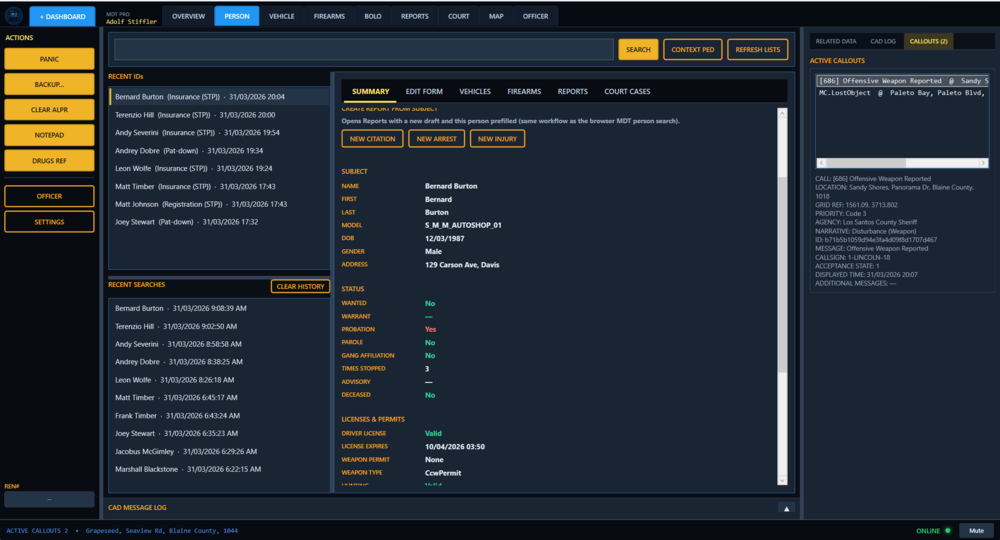This screenshot has width=1000, height=540.
Task: Click the Active Callouts 2 status text
Action: pyautogui.click(x=37, y=530)
